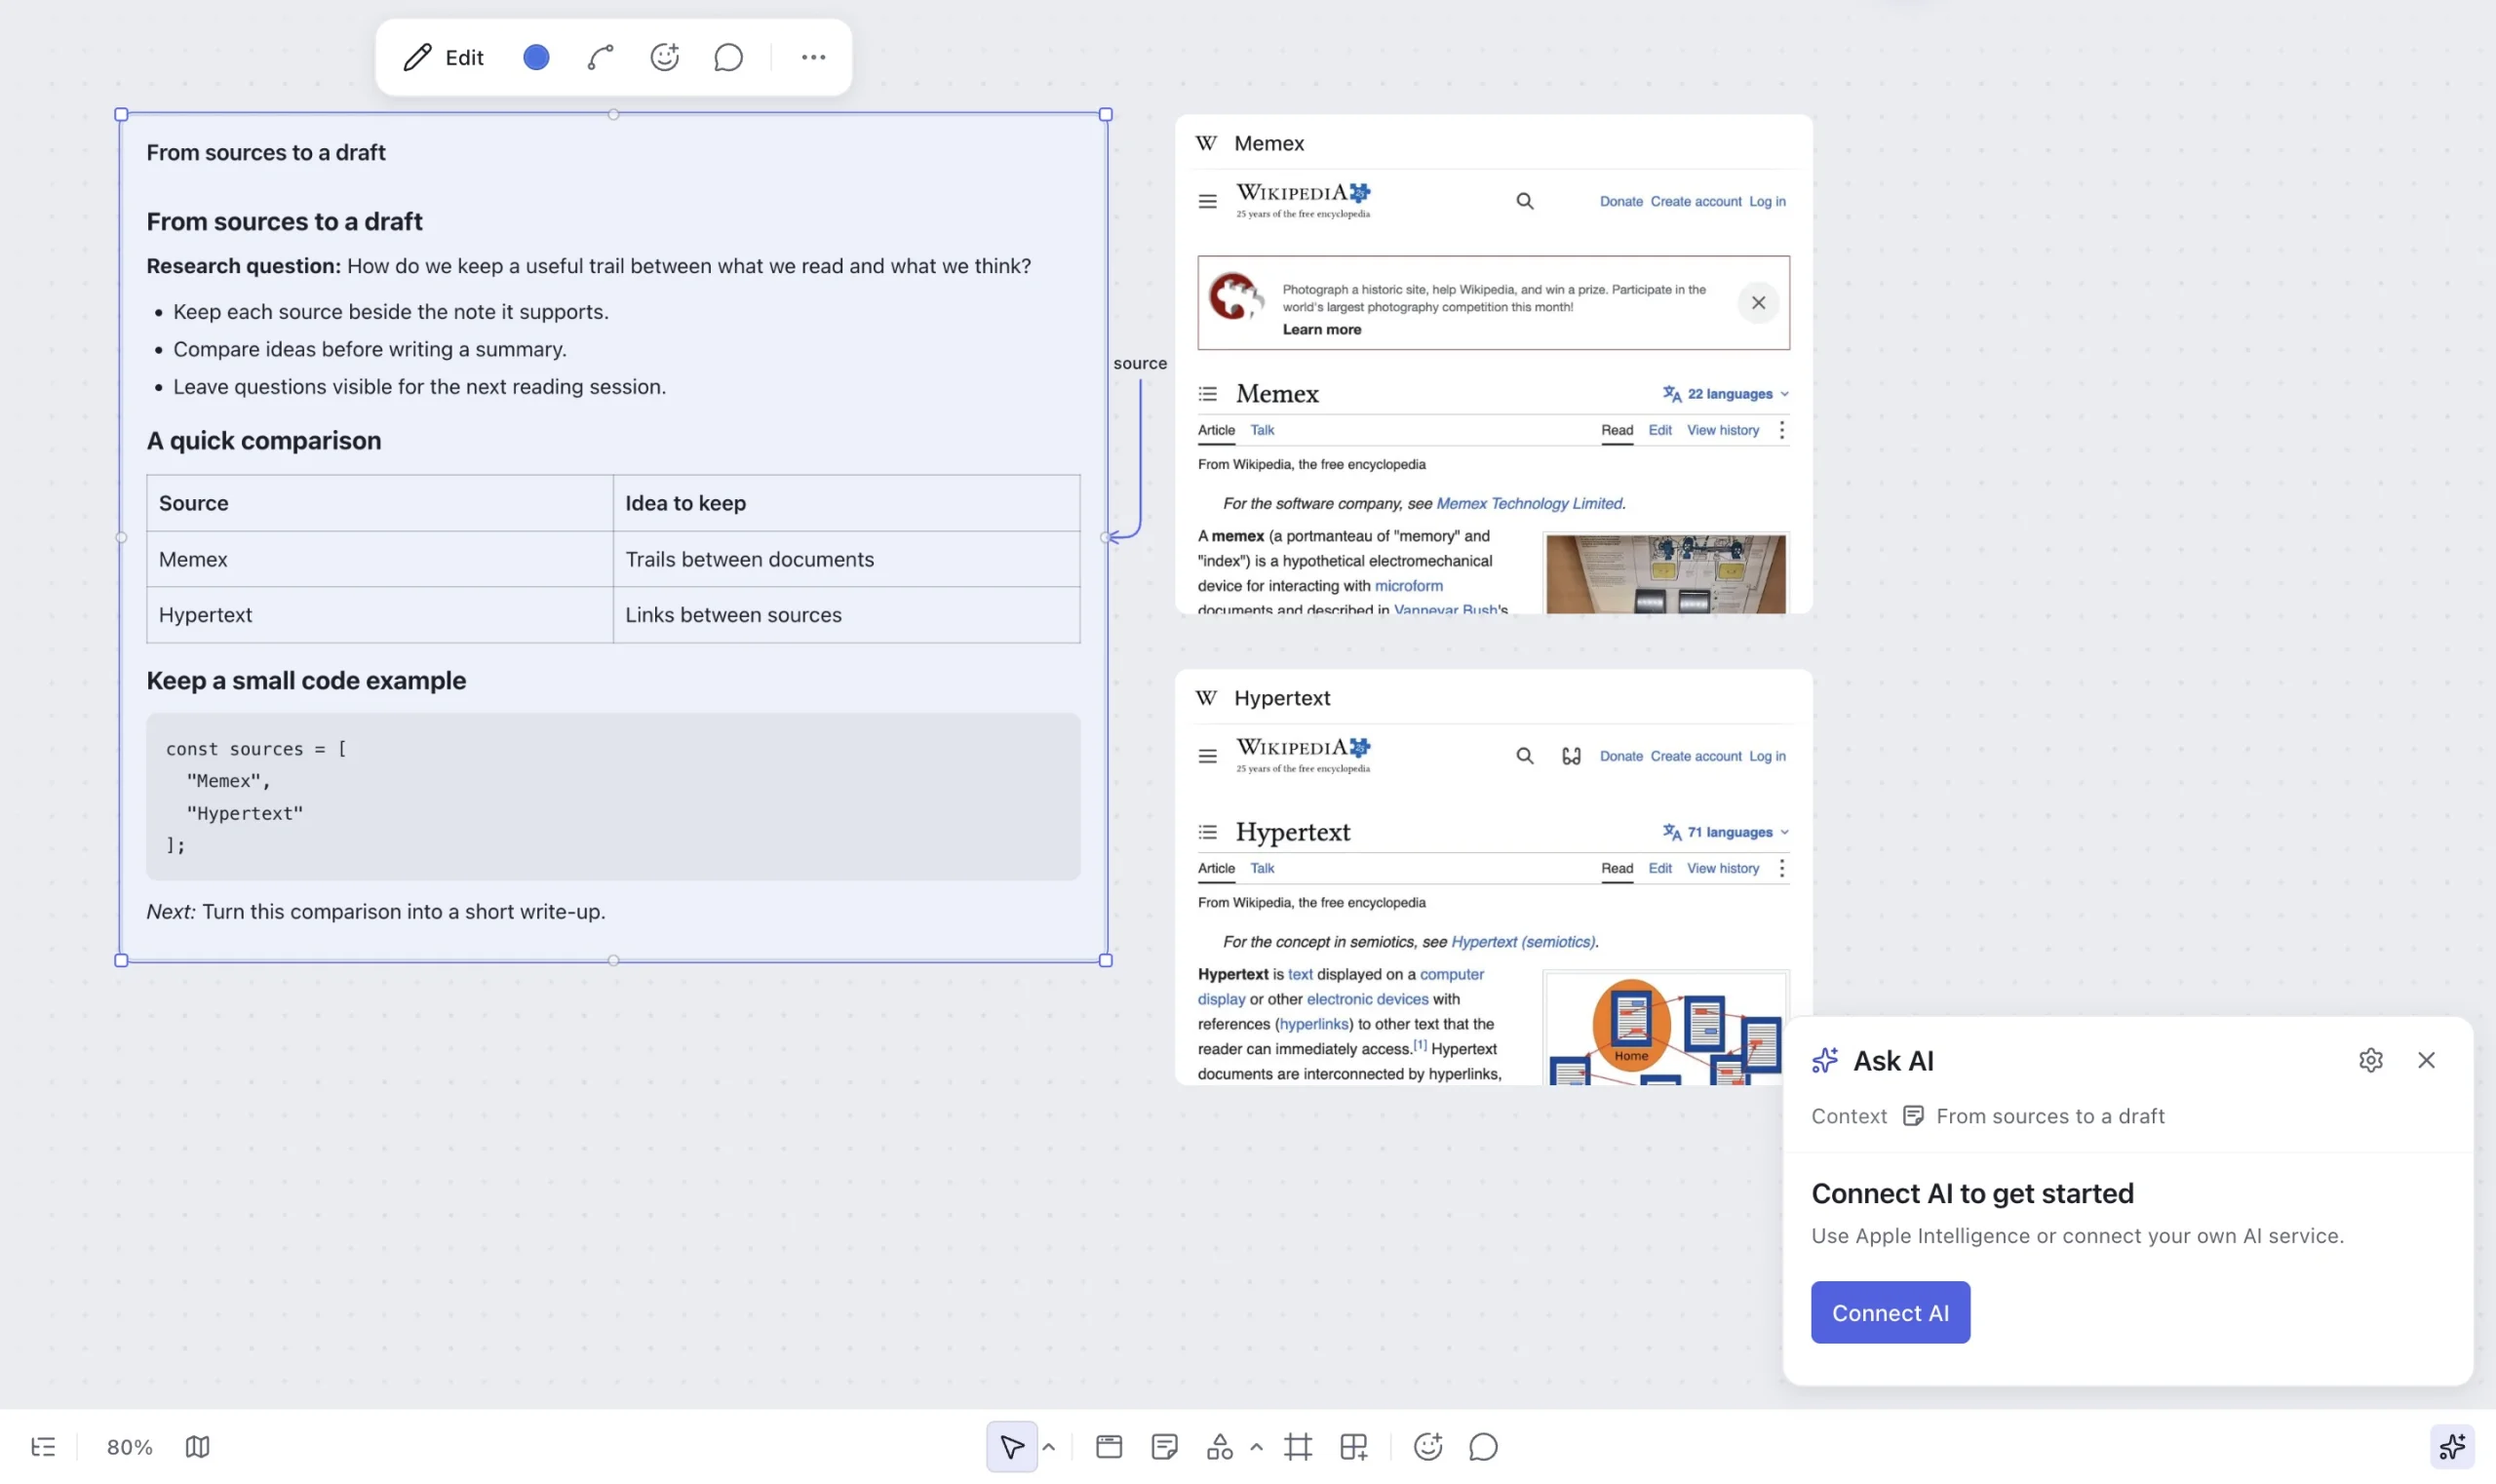Open the Talk tab on the Memex article
This screenshot has height=1484, width=2496.
(1262, 430)
